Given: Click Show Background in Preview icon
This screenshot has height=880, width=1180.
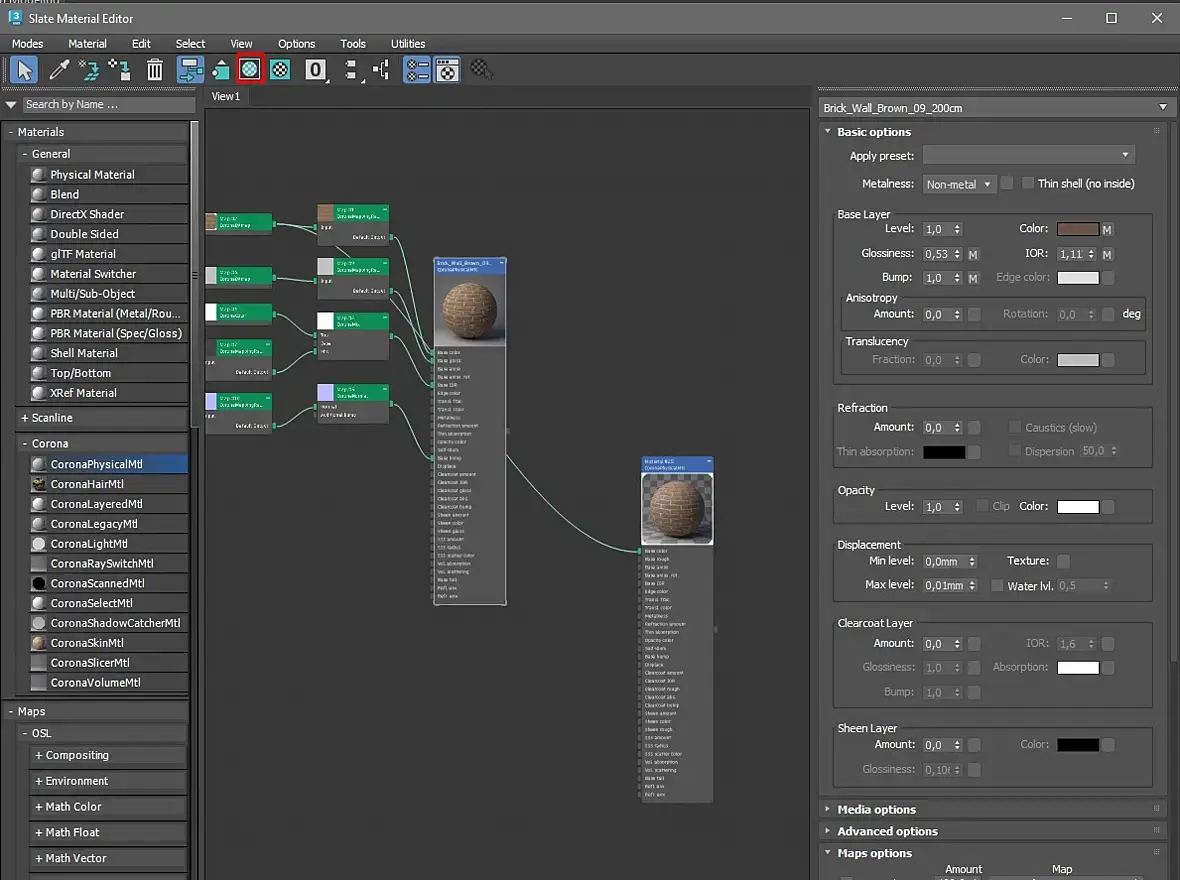Looking at the screenshot, I should [280, 69].
